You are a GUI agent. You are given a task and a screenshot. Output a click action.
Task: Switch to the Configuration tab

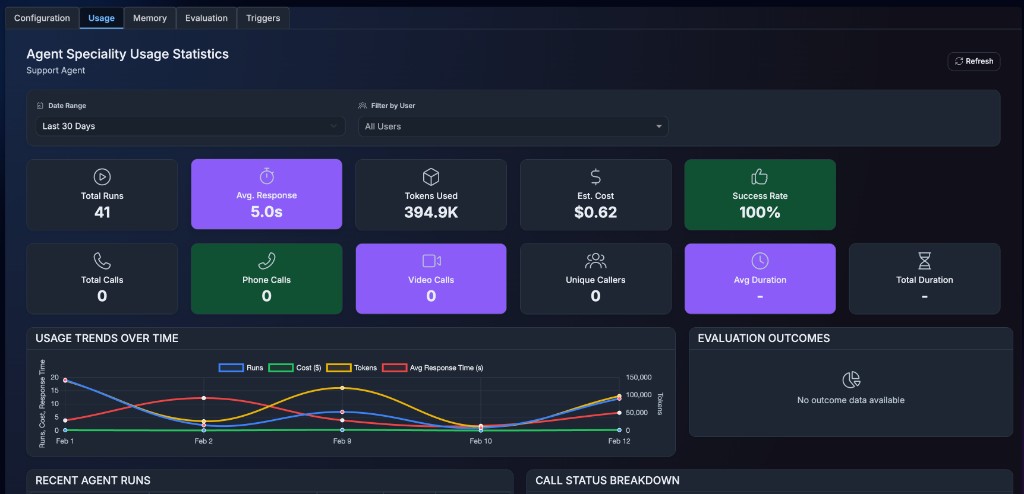coord(42,18)
